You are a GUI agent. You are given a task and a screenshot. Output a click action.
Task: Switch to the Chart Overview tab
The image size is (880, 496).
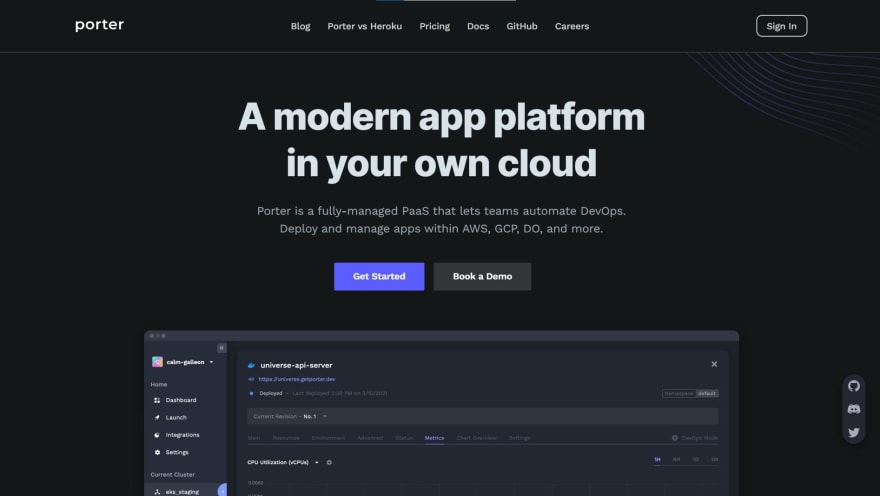click(476, 438)
